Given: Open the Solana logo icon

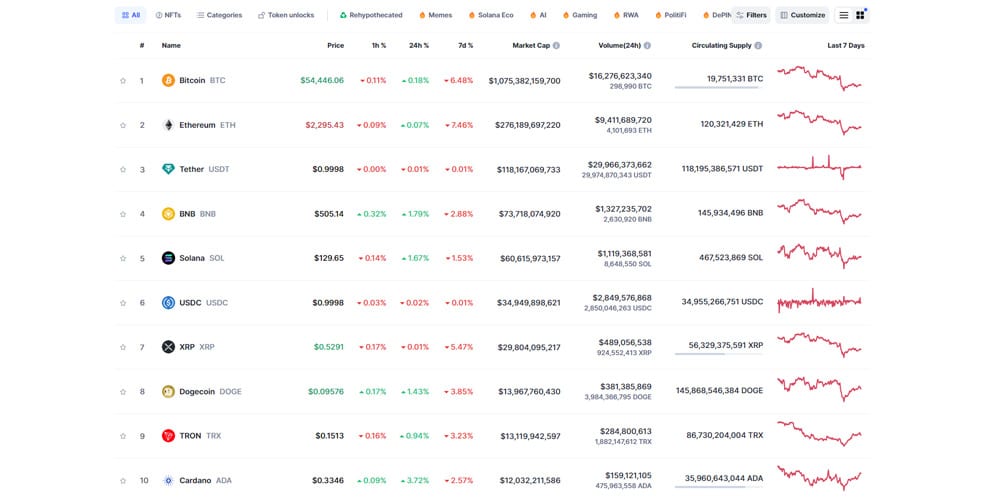Looking at the screenshot, I should pyautogui.click(x=168, y=258).
